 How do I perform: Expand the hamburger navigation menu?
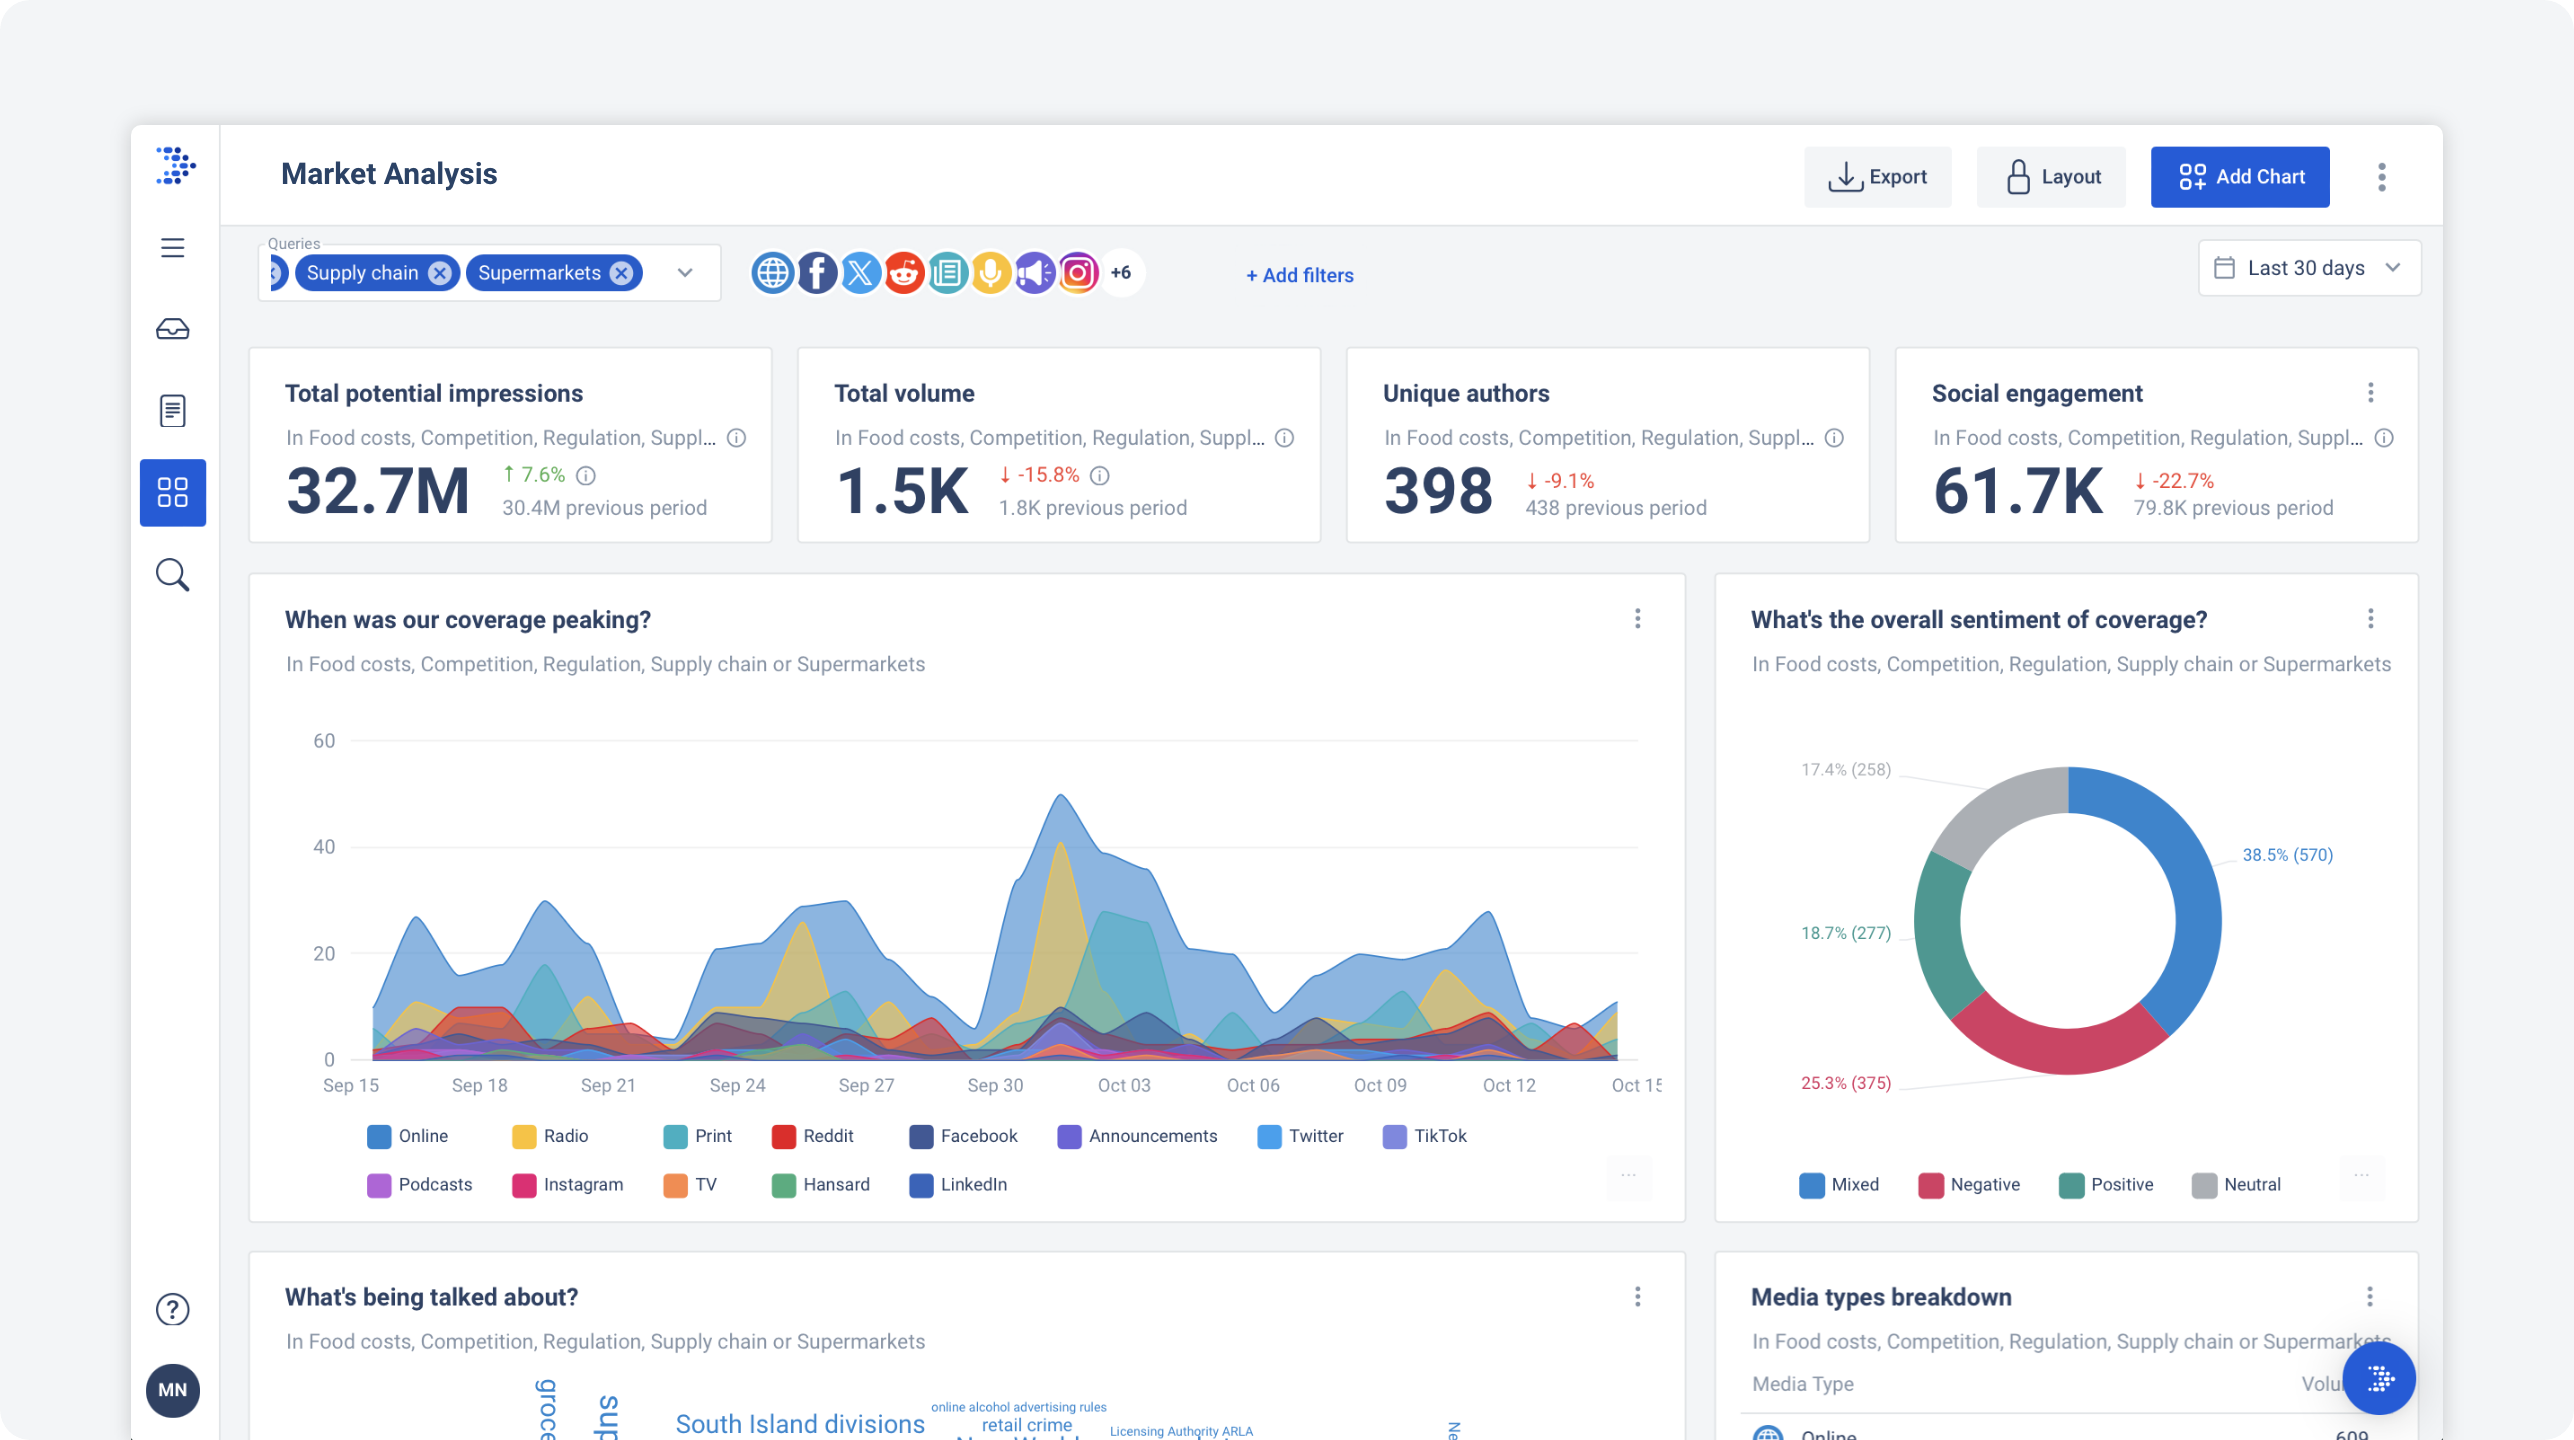click(172, 247)
